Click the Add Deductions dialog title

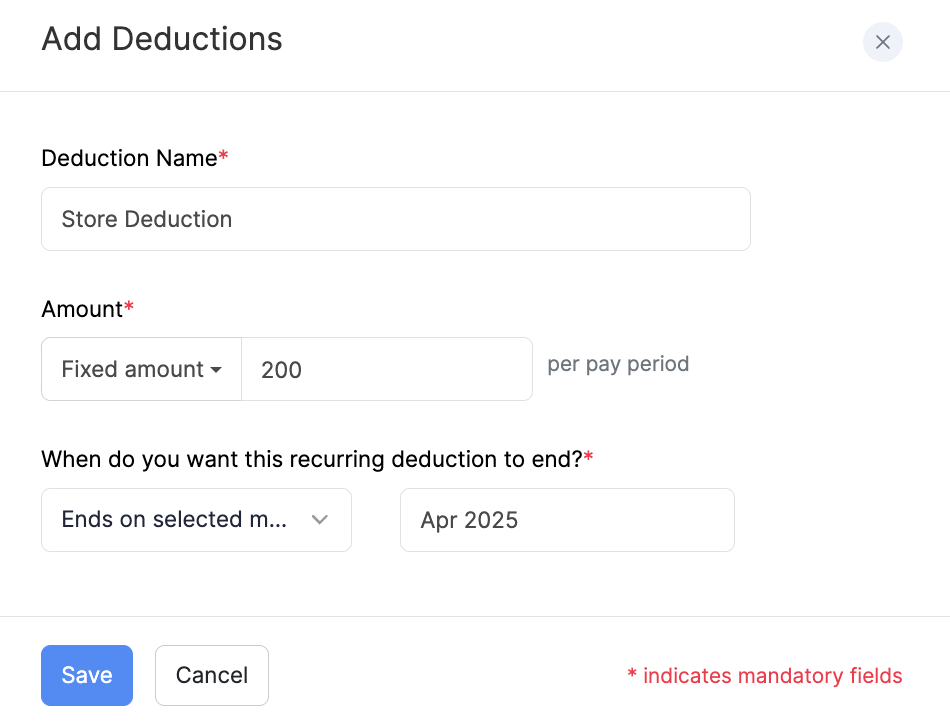pyautogui.click(x=161, y=39)
